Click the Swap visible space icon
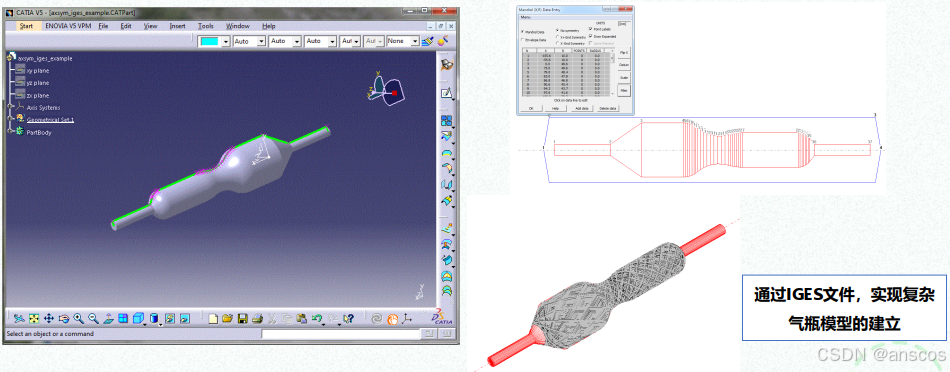Screen dimensions: 950x372 click(185, 318)
